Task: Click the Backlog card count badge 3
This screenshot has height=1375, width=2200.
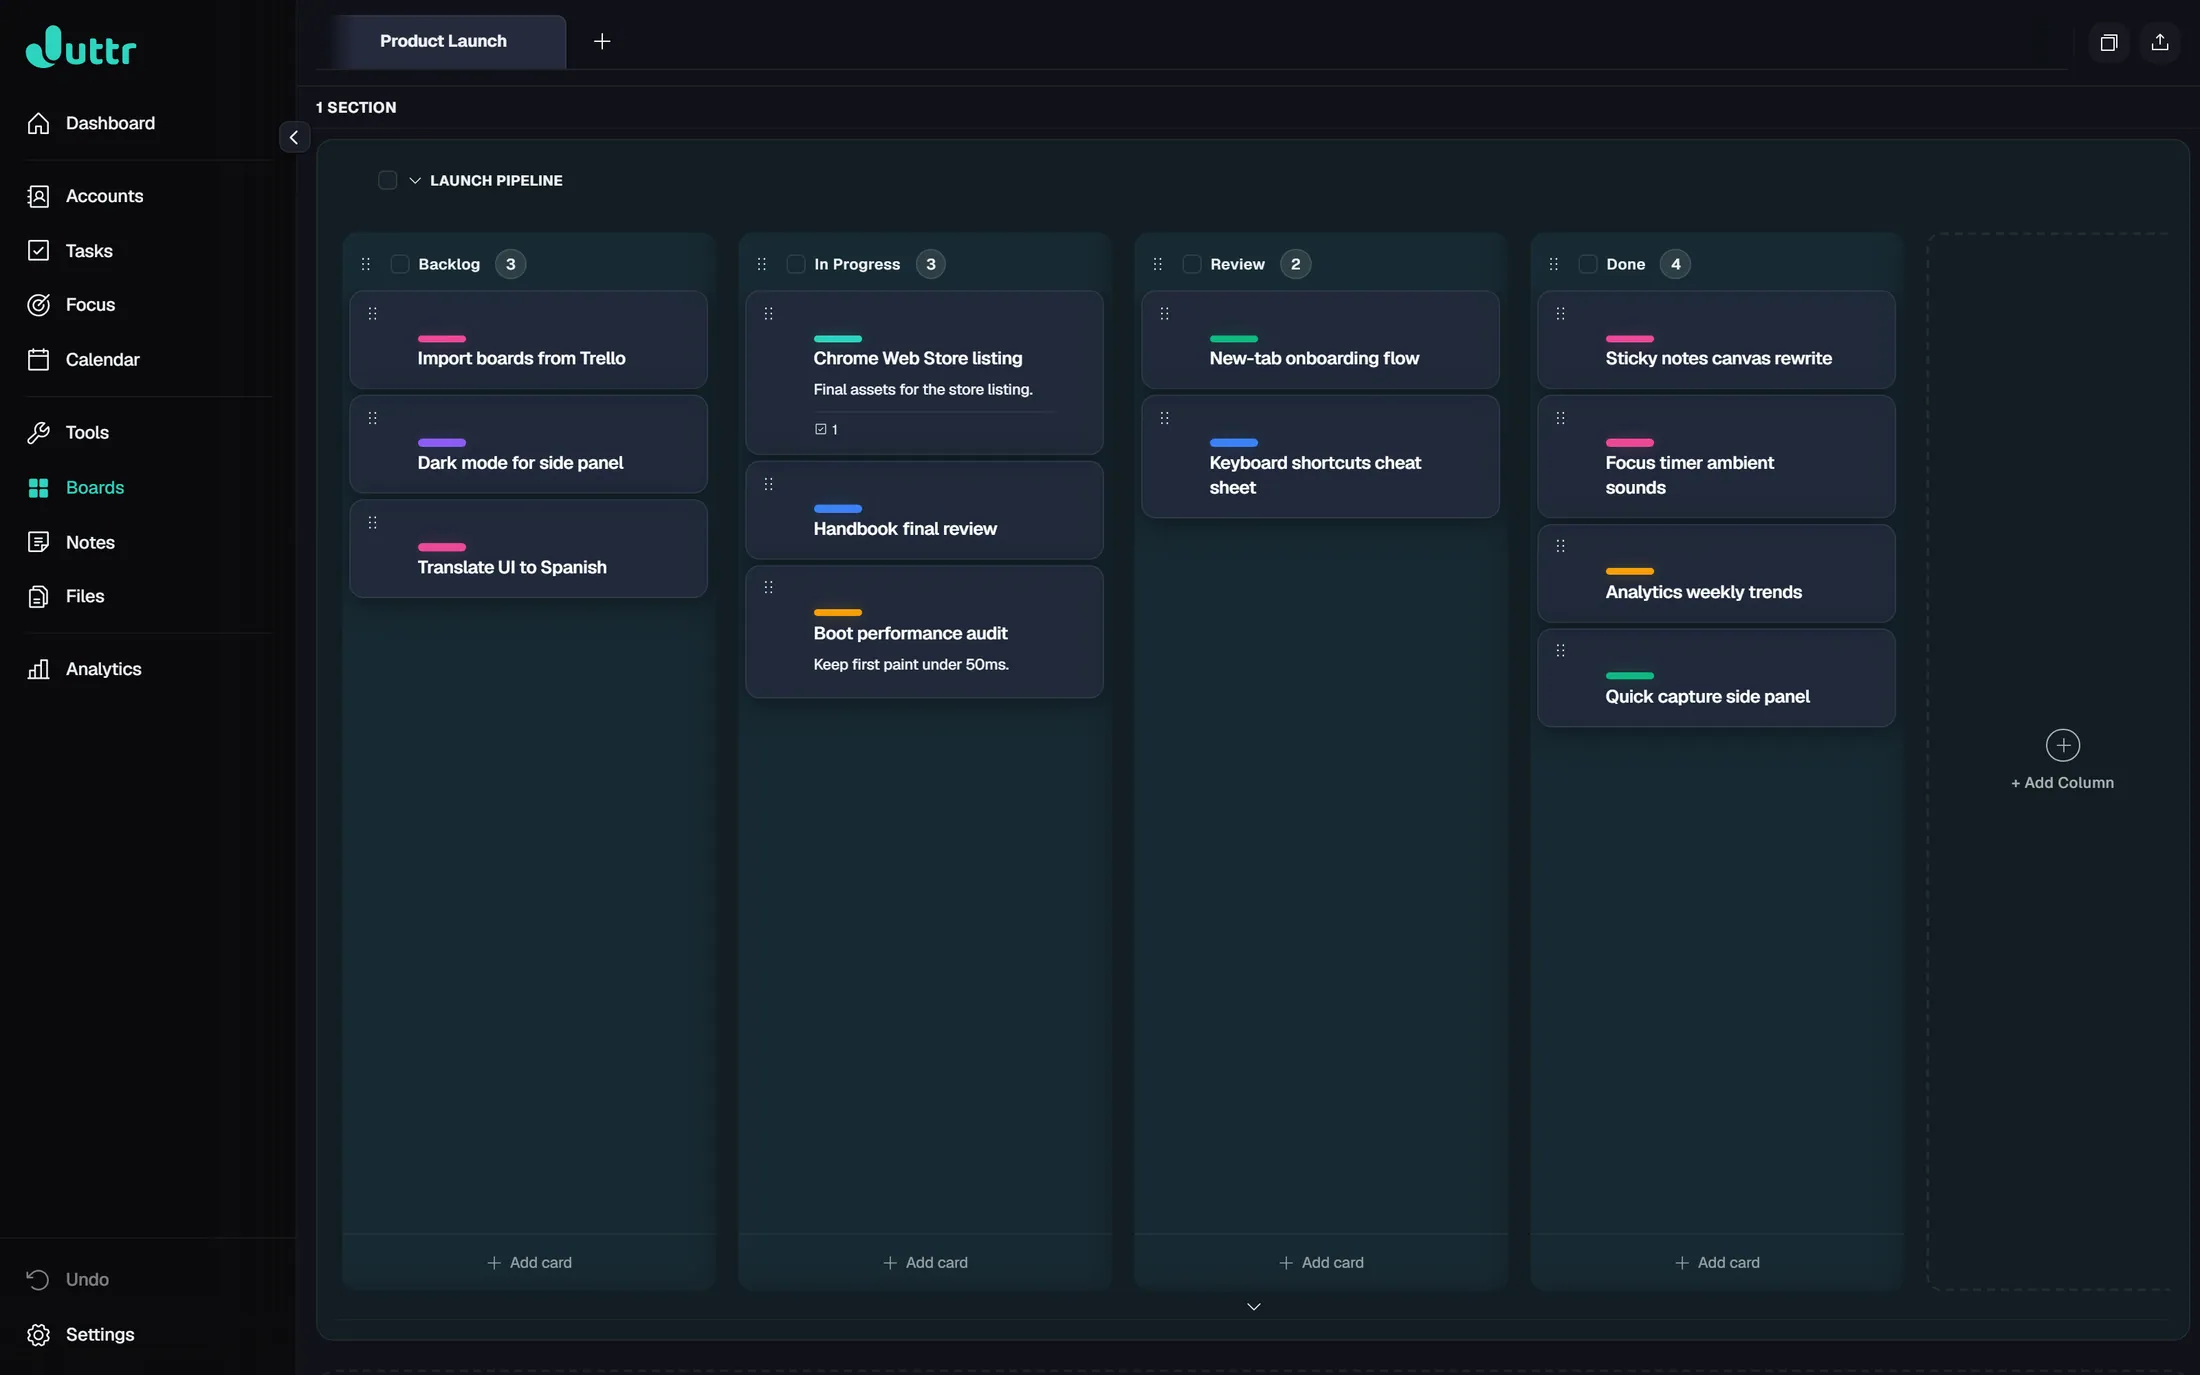Action: 510,264
